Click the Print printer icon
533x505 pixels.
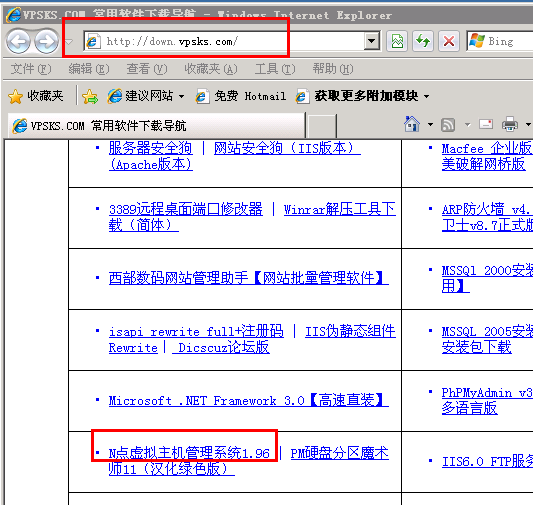[x=510, y=124]
